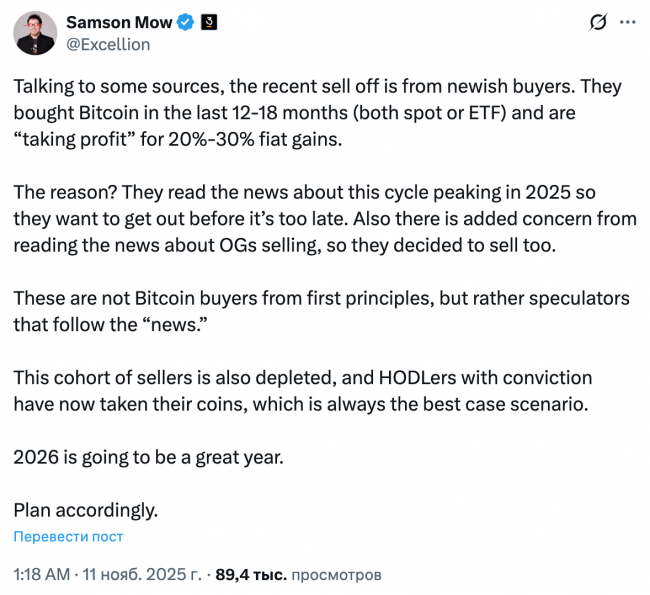Click the 'This cohort of sellers' paragraph
This screenshot has width=650, height=595.
click(300, 391)
